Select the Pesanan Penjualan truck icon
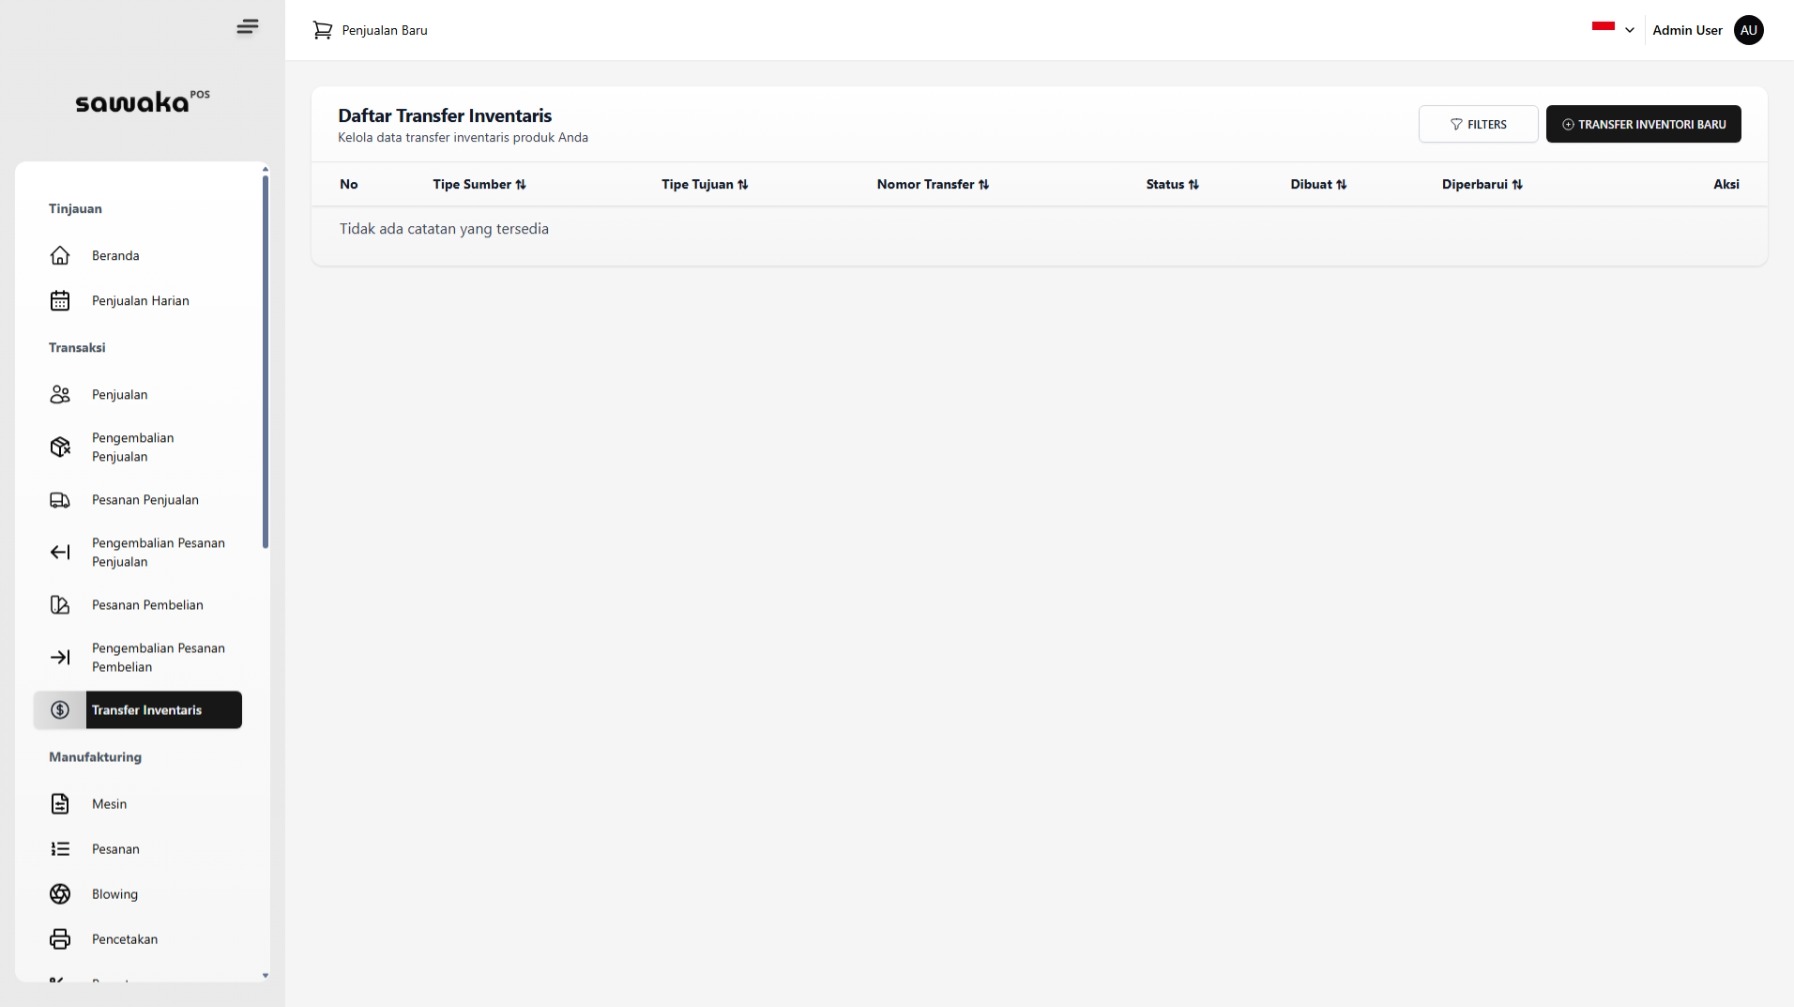The width and height of the screenshot is (1794, 1007). click(60, 500)
